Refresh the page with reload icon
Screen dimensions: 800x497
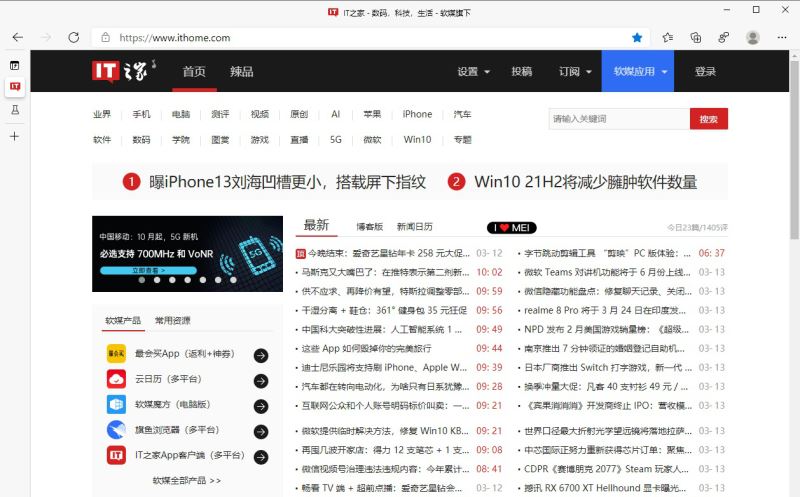pyautogui.click(x=73, y=37)
